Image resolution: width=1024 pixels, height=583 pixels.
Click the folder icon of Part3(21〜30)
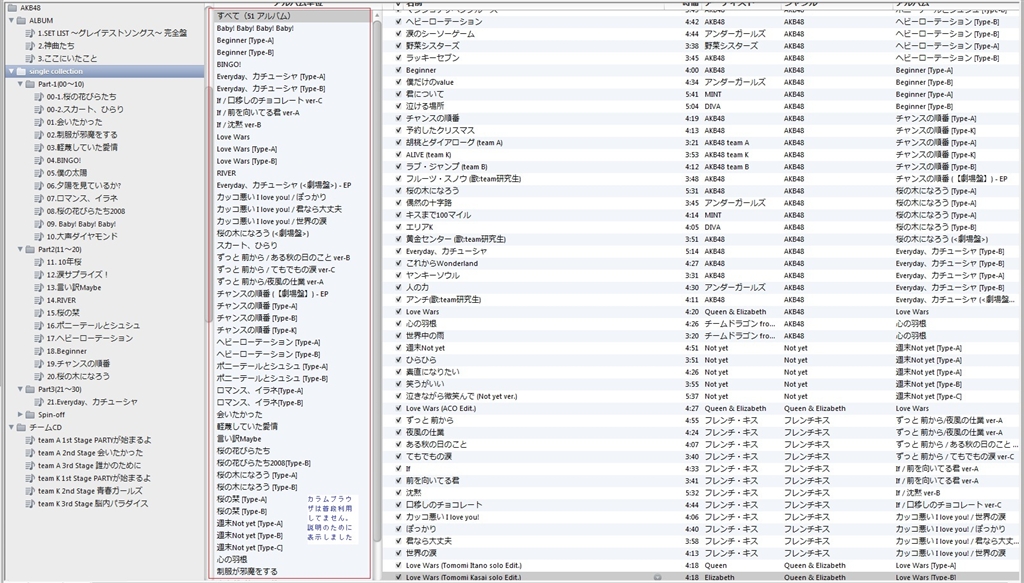(x=30, y=389)
